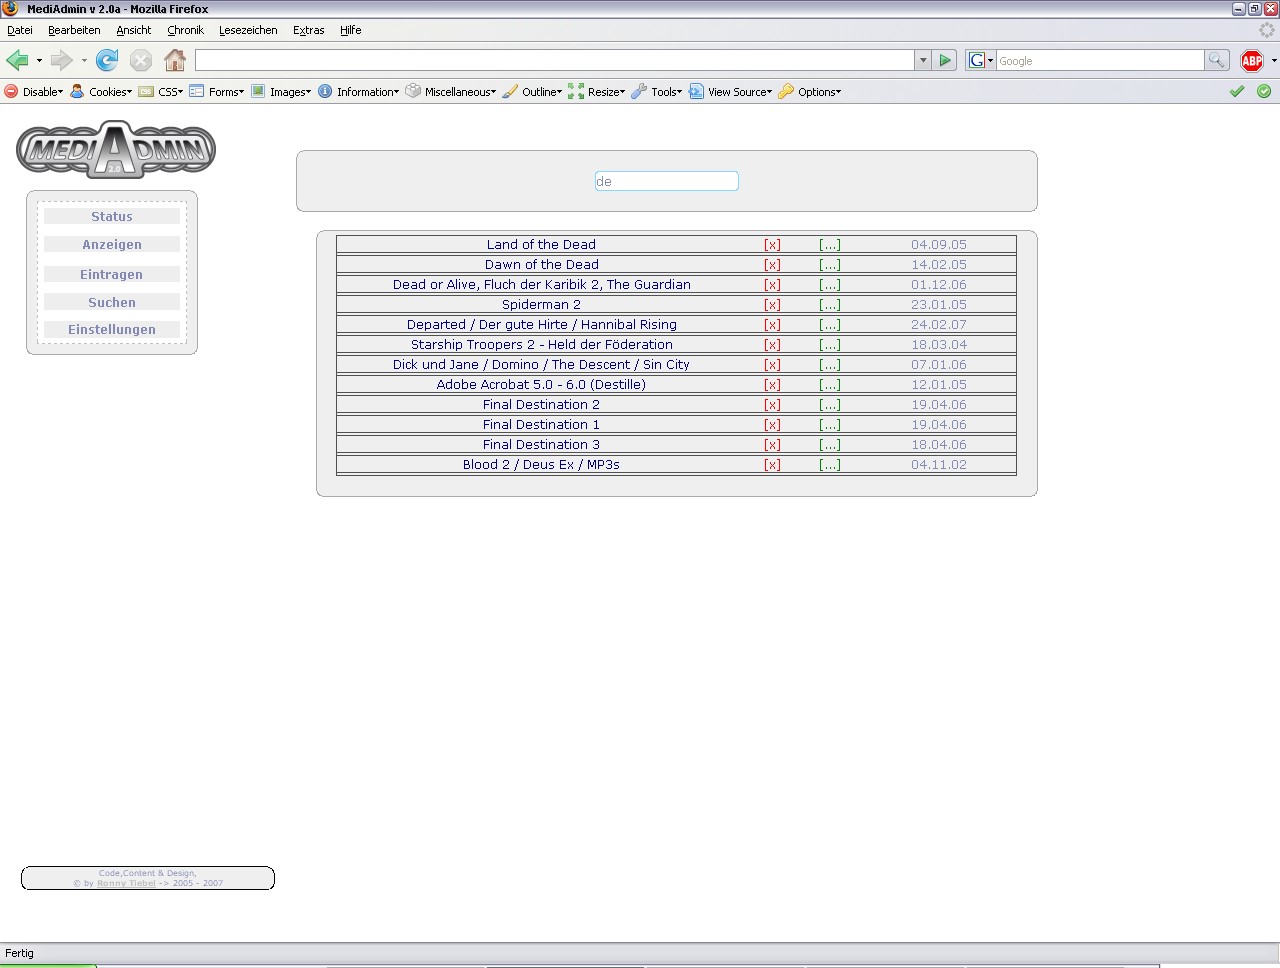Click the MediAdmin logo
This screenshot has height=968, width=1280.
116,150
